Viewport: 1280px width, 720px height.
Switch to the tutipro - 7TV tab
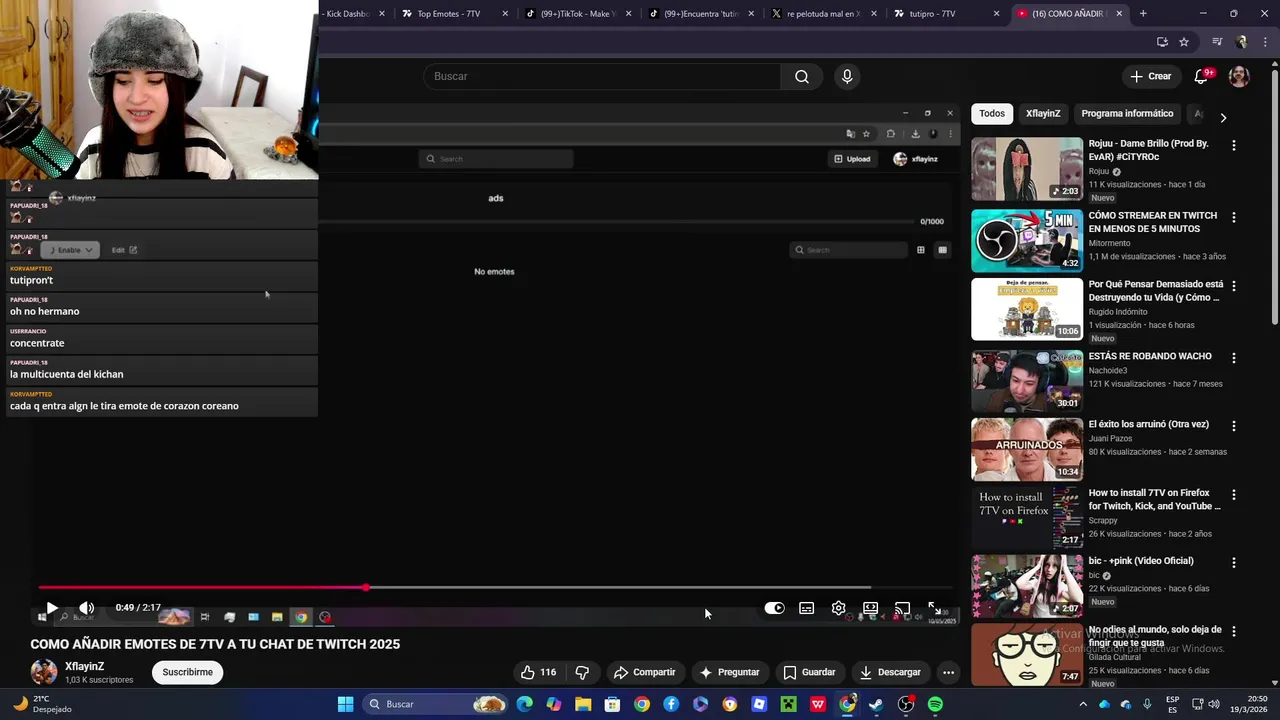tap(943, 14)
